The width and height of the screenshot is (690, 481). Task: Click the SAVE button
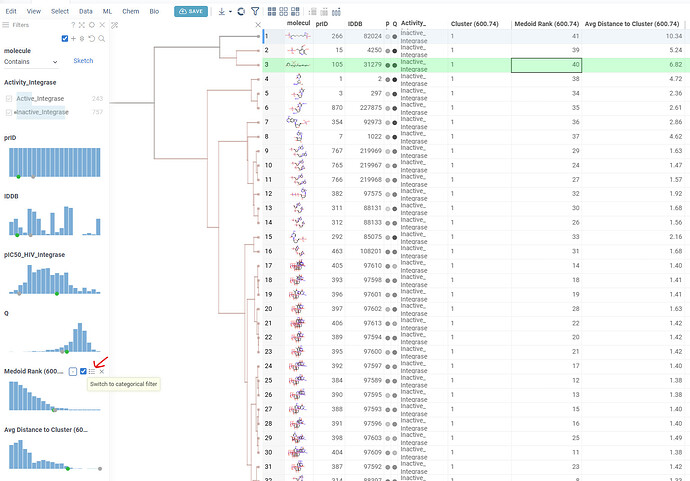(x=191, y=11)
